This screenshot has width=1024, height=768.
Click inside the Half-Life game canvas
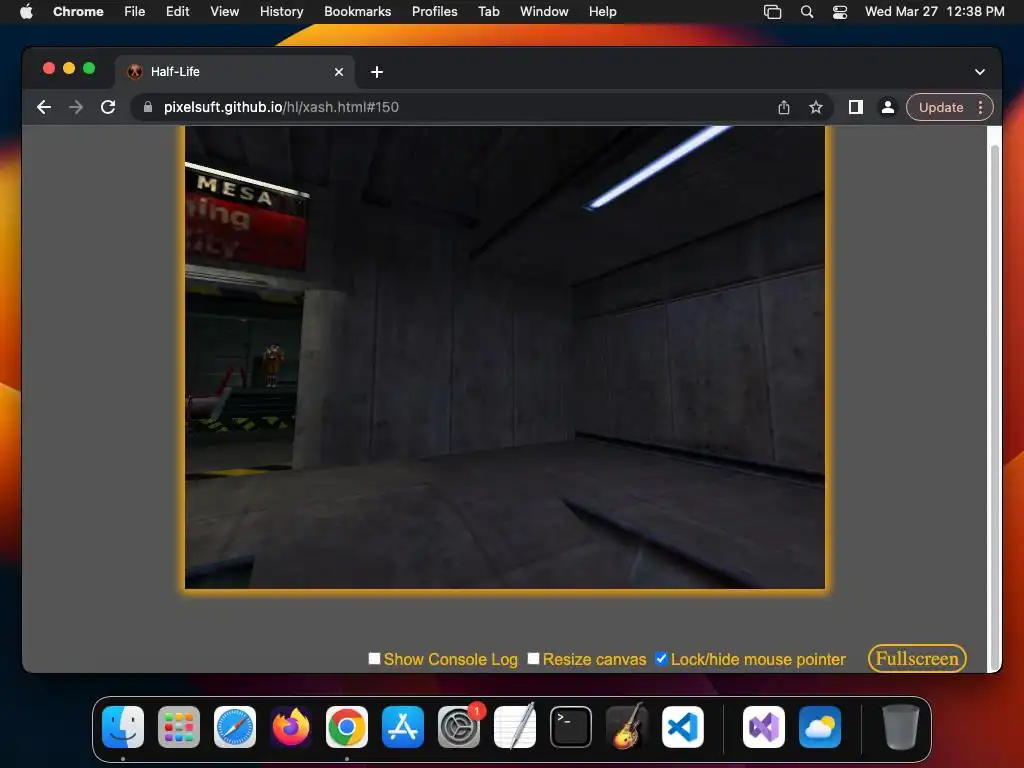coord(505,358)
